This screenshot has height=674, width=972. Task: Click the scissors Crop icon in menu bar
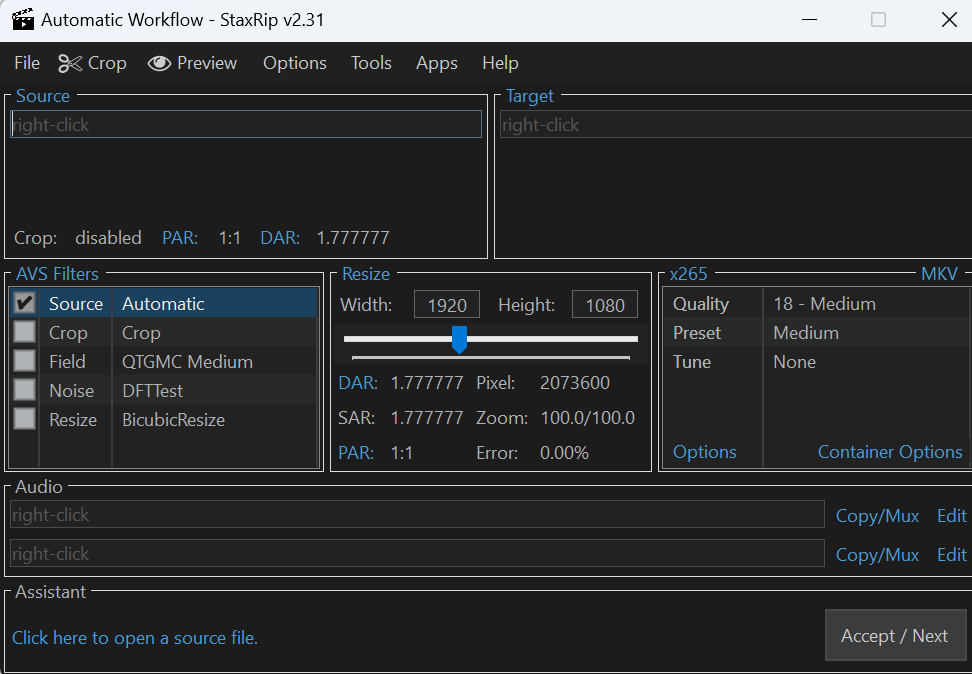tap(70, 63)
